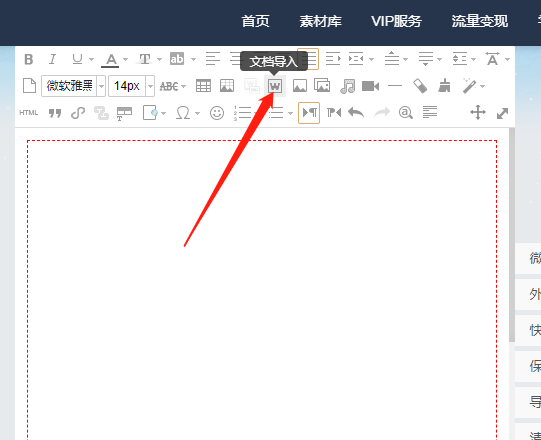This screenshot has height=440, width=541.
Task: Expand the Omega special character arrow
Action: click(x=197, y=113)
